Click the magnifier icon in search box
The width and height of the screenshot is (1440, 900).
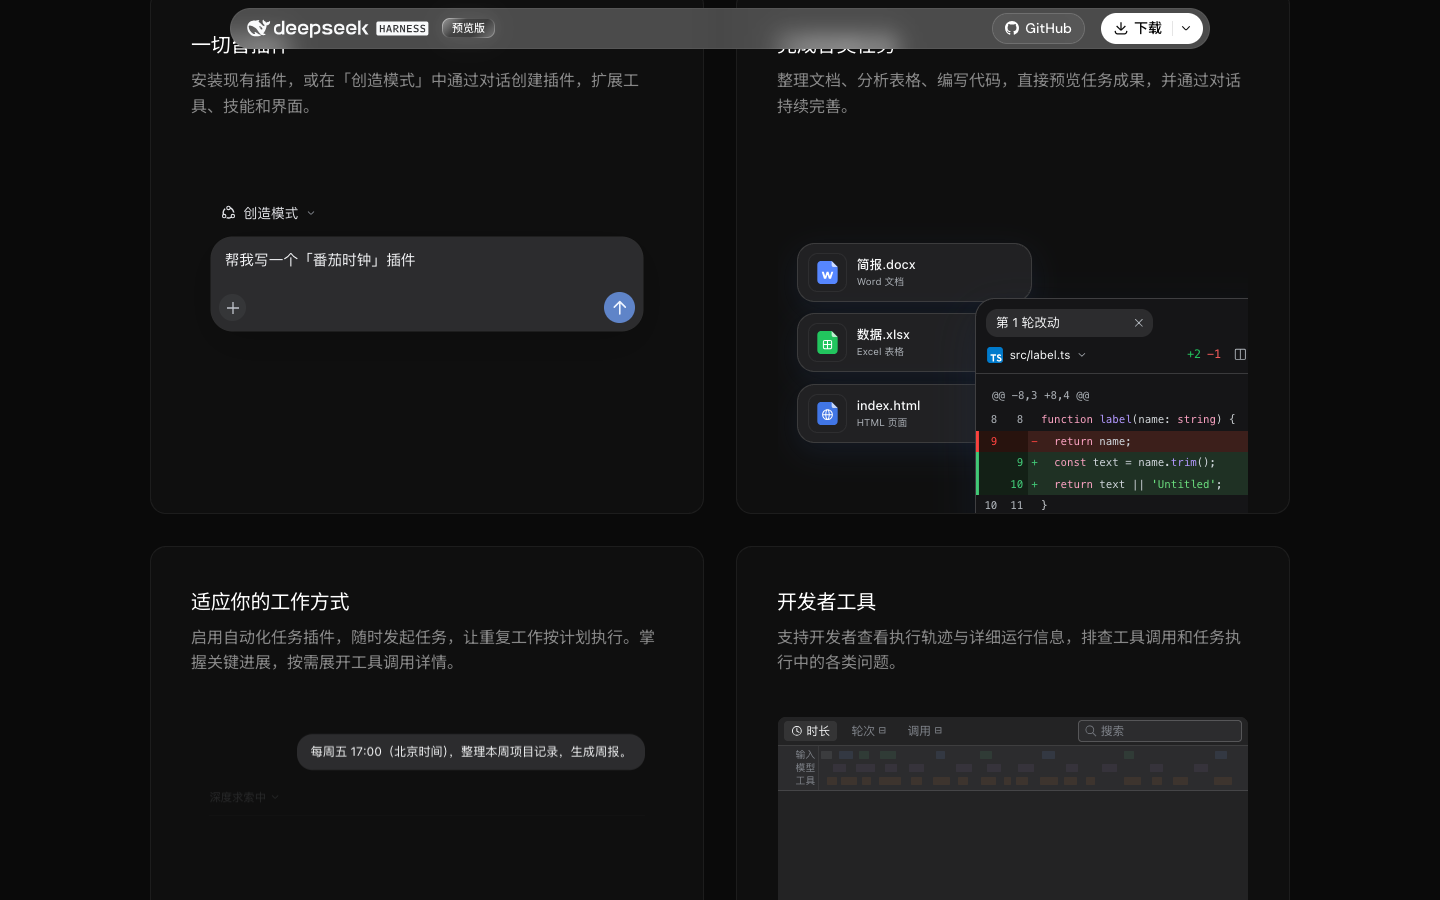1091,731
